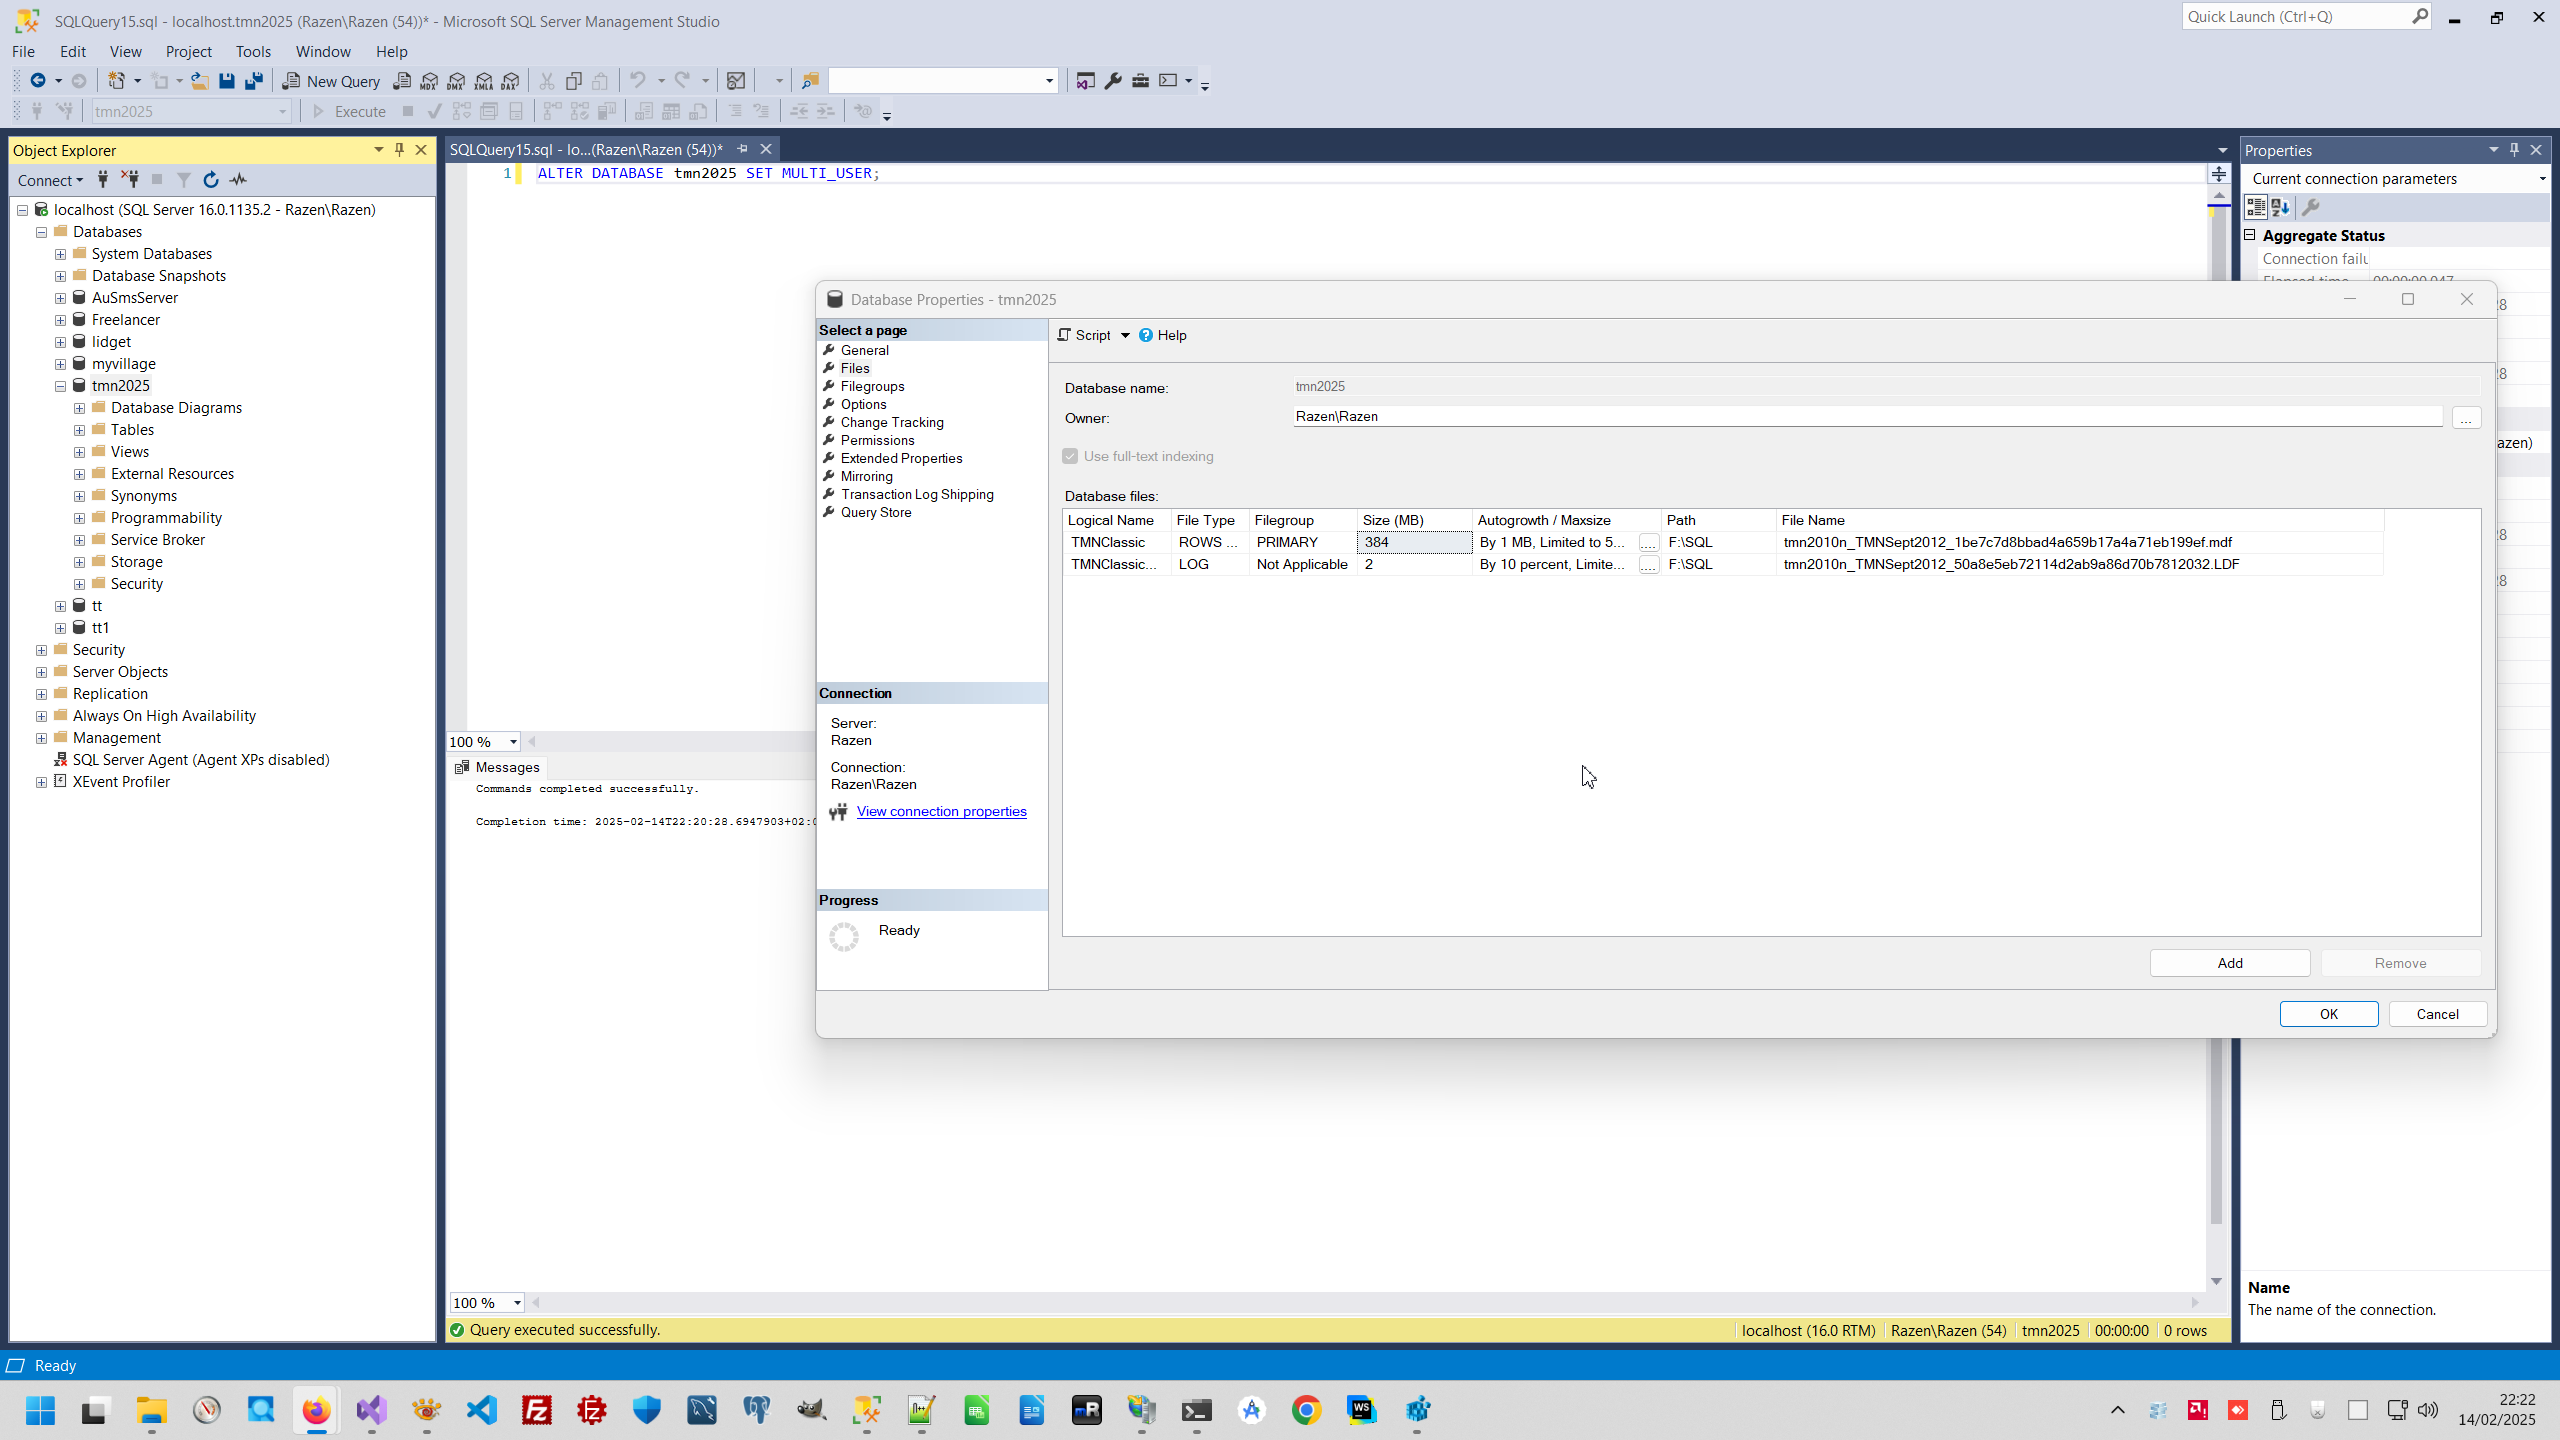Toggle the Object Explorer auto-hide pin

click(x=399, y=150)
